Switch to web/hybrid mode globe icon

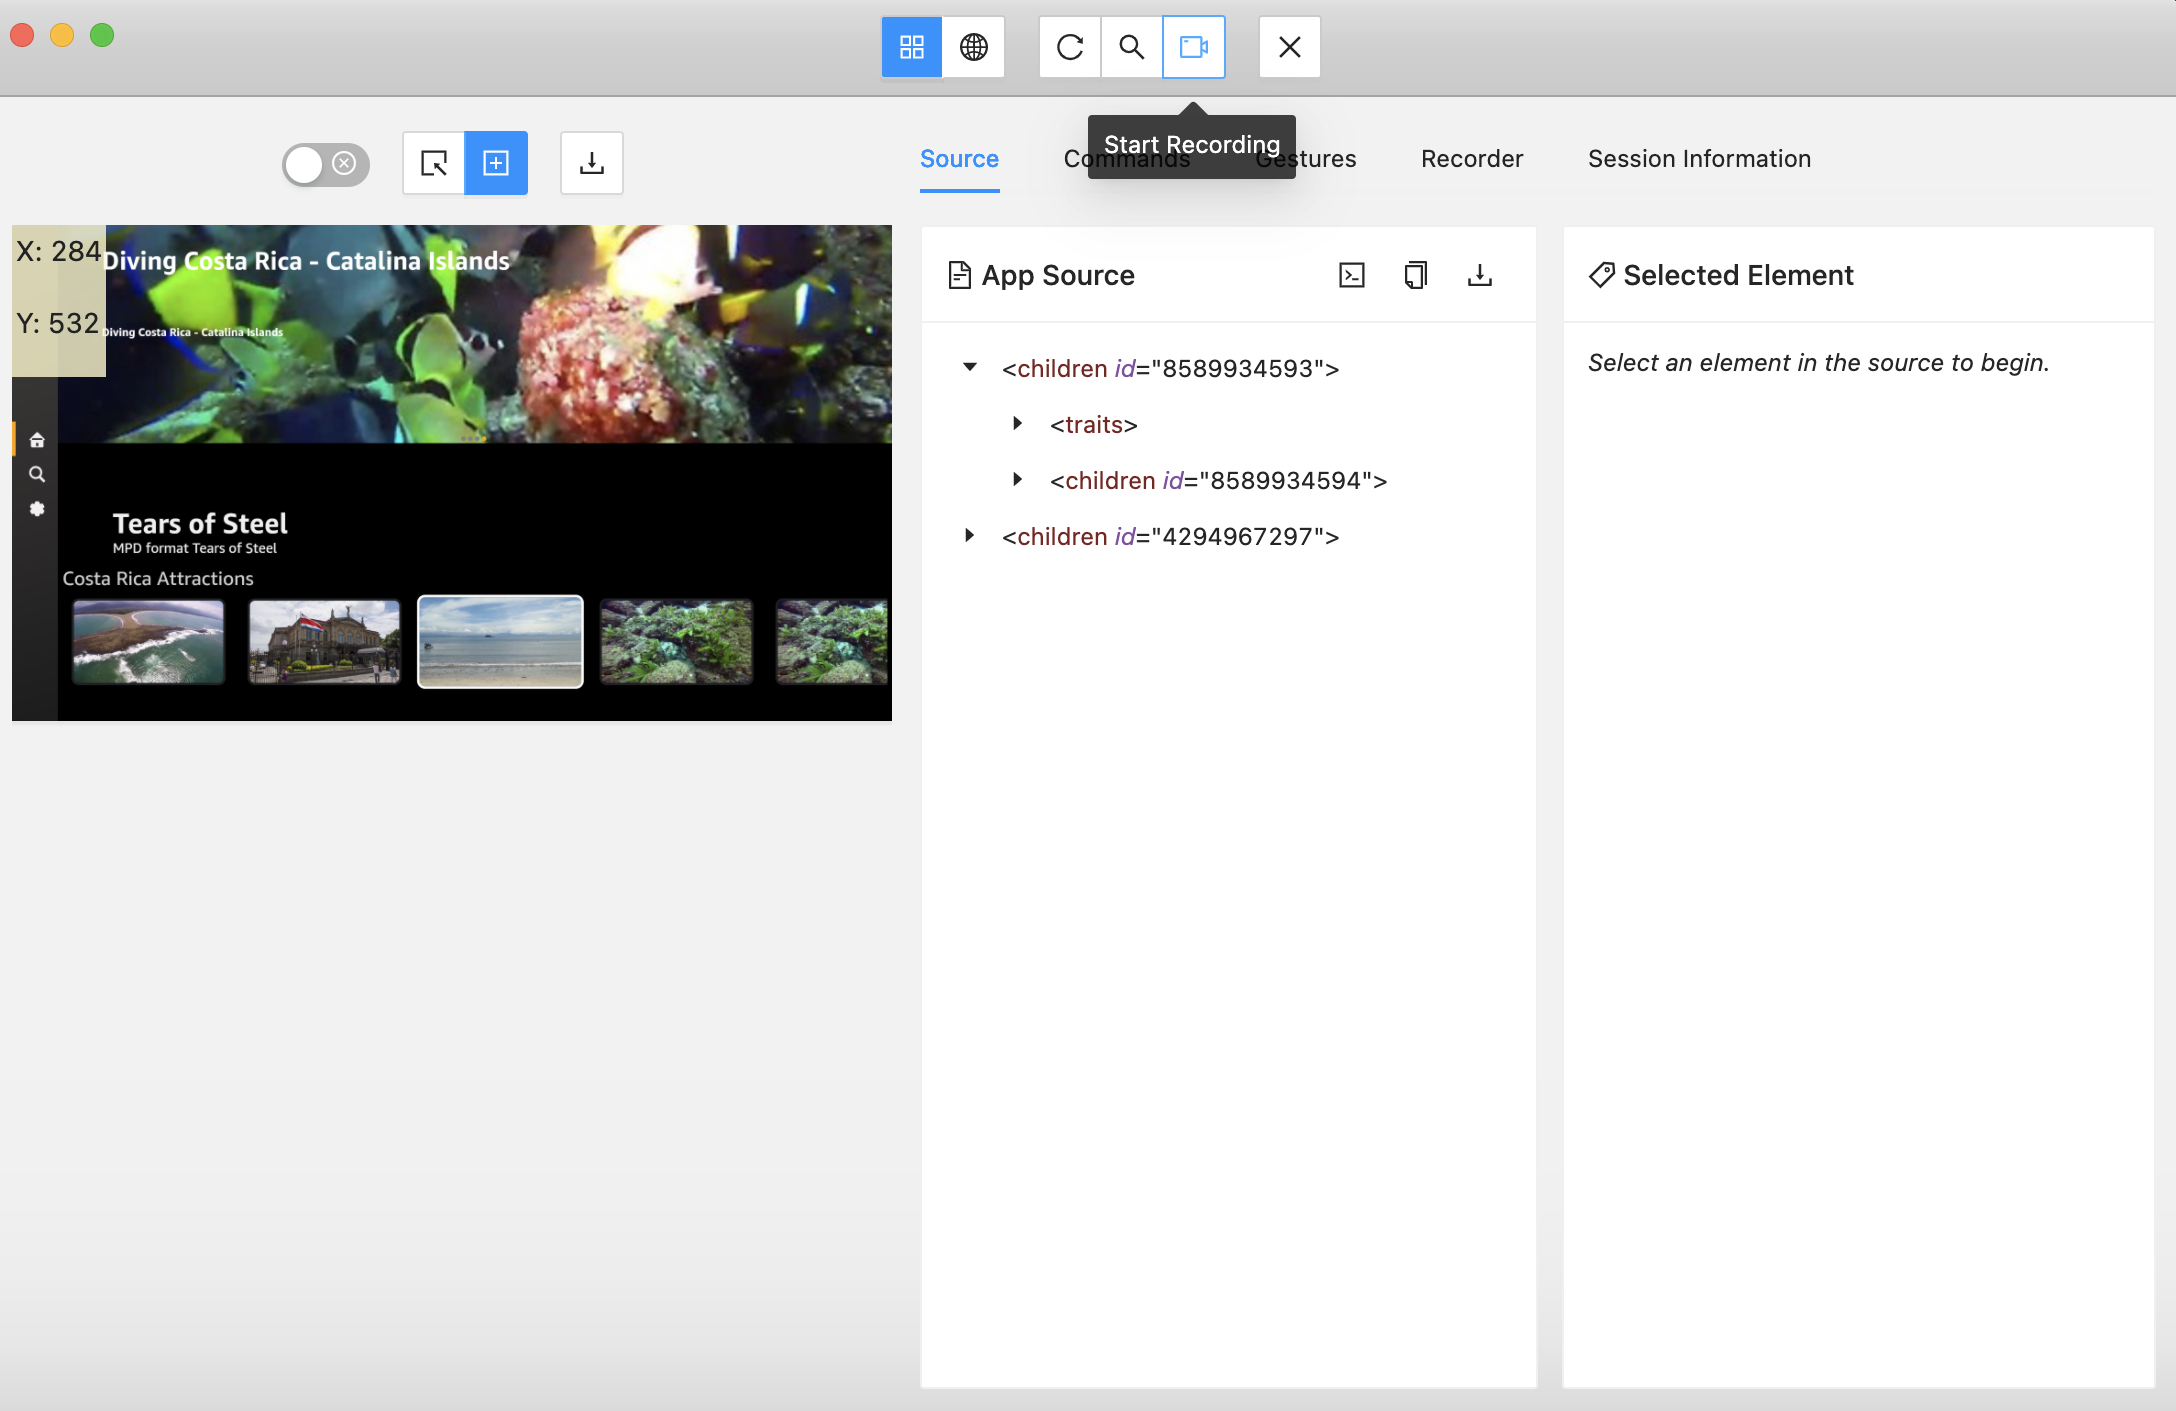pos(973,47)
